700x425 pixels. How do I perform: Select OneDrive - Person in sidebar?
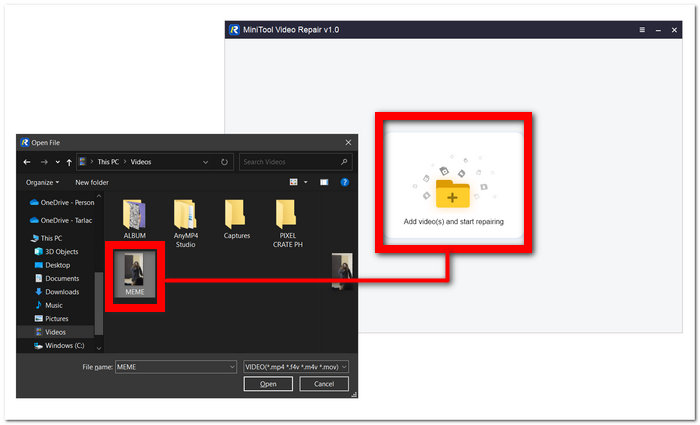point(62,203)
